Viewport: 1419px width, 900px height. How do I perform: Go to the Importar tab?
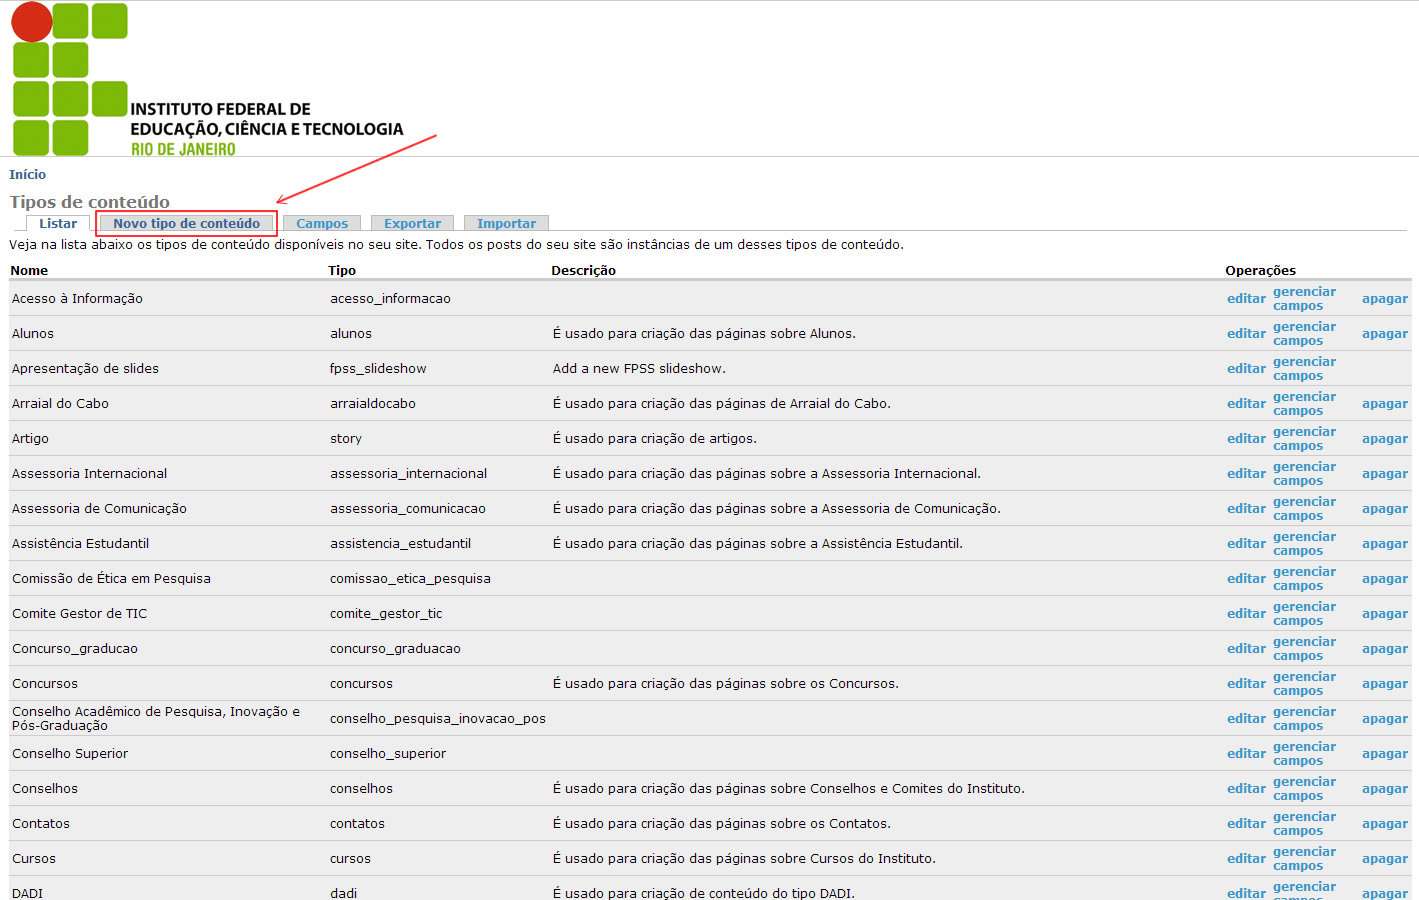[506, 224]
